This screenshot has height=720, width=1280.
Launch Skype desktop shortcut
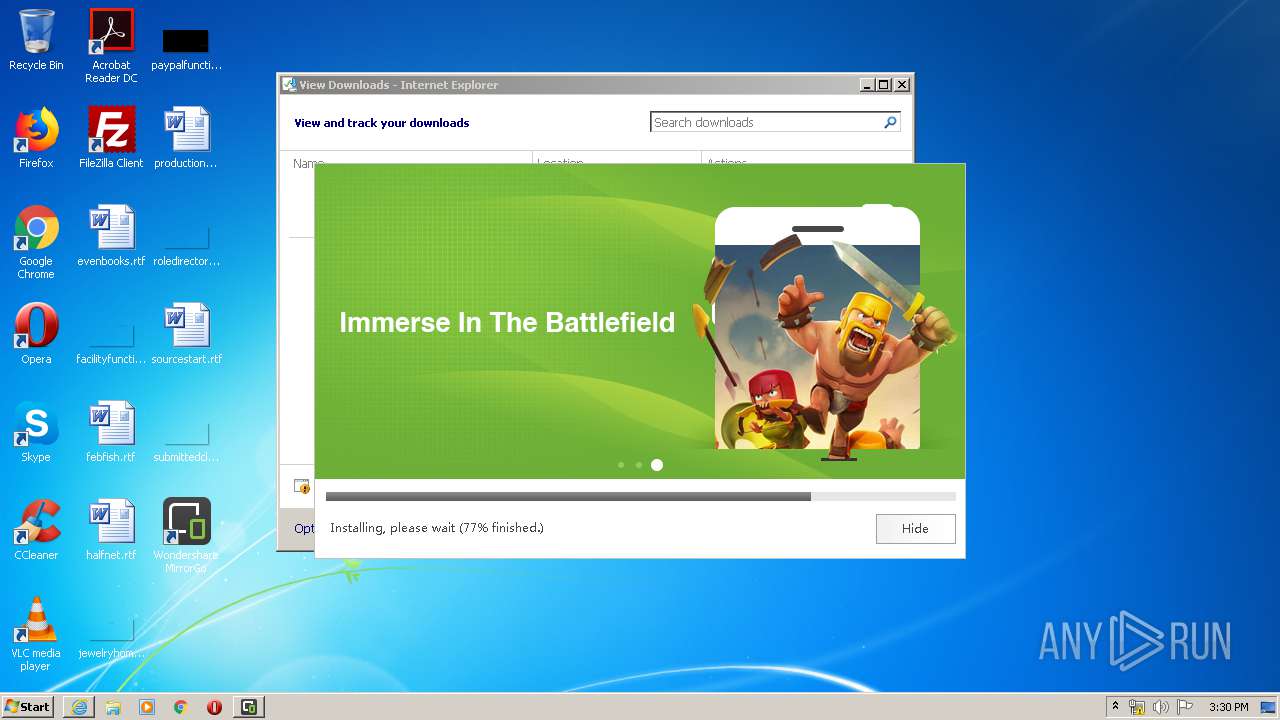click(36, 432)
